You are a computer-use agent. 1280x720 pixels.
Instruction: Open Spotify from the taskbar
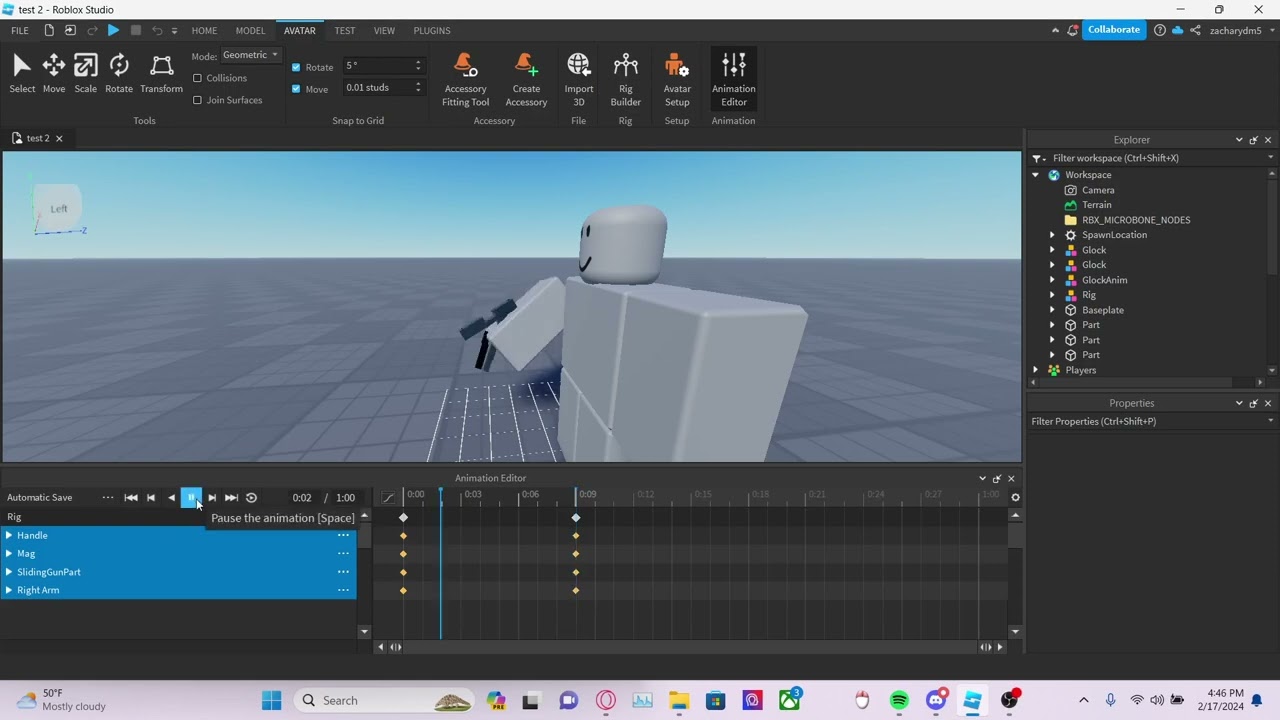[x=899, y=701]
